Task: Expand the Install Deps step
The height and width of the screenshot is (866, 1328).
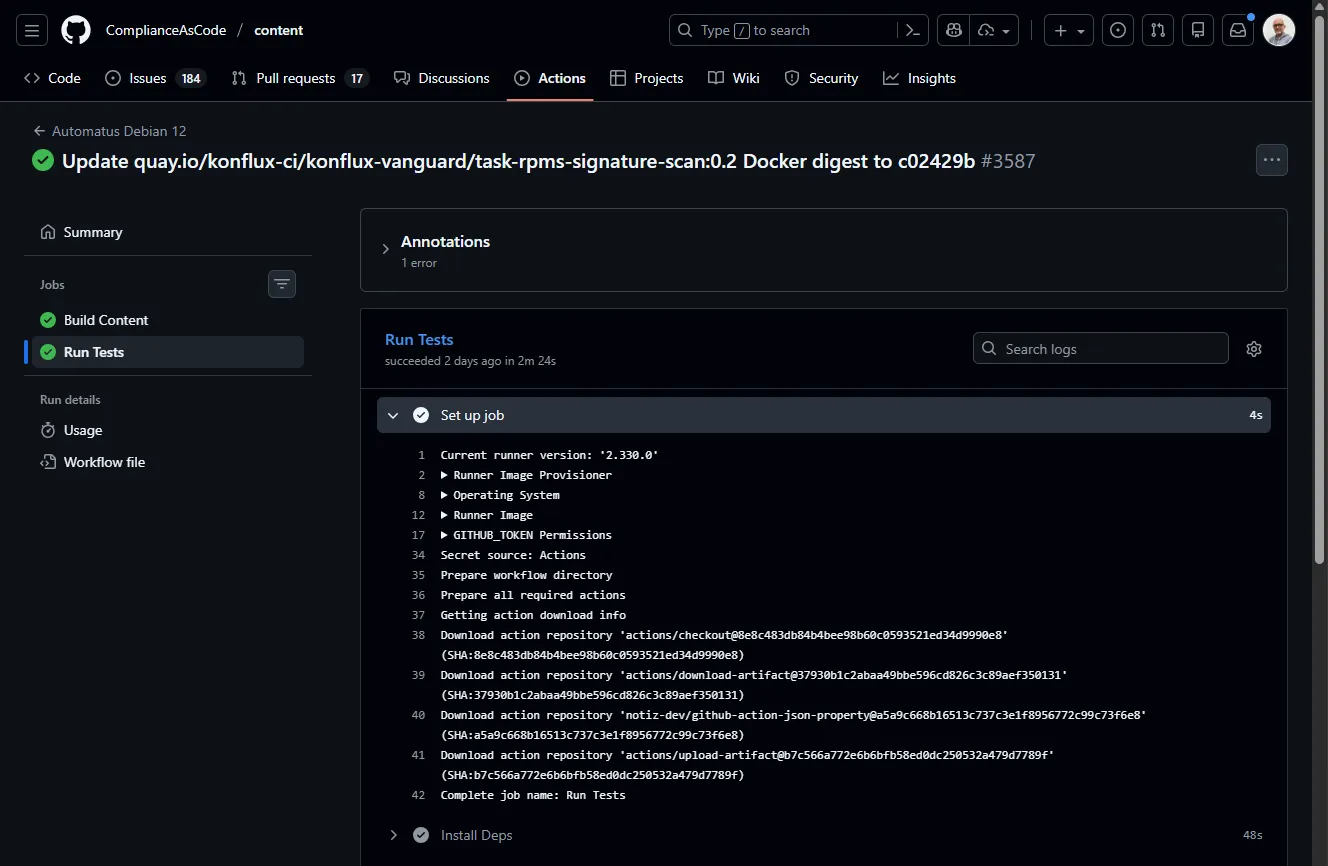Action: (393, 834)
